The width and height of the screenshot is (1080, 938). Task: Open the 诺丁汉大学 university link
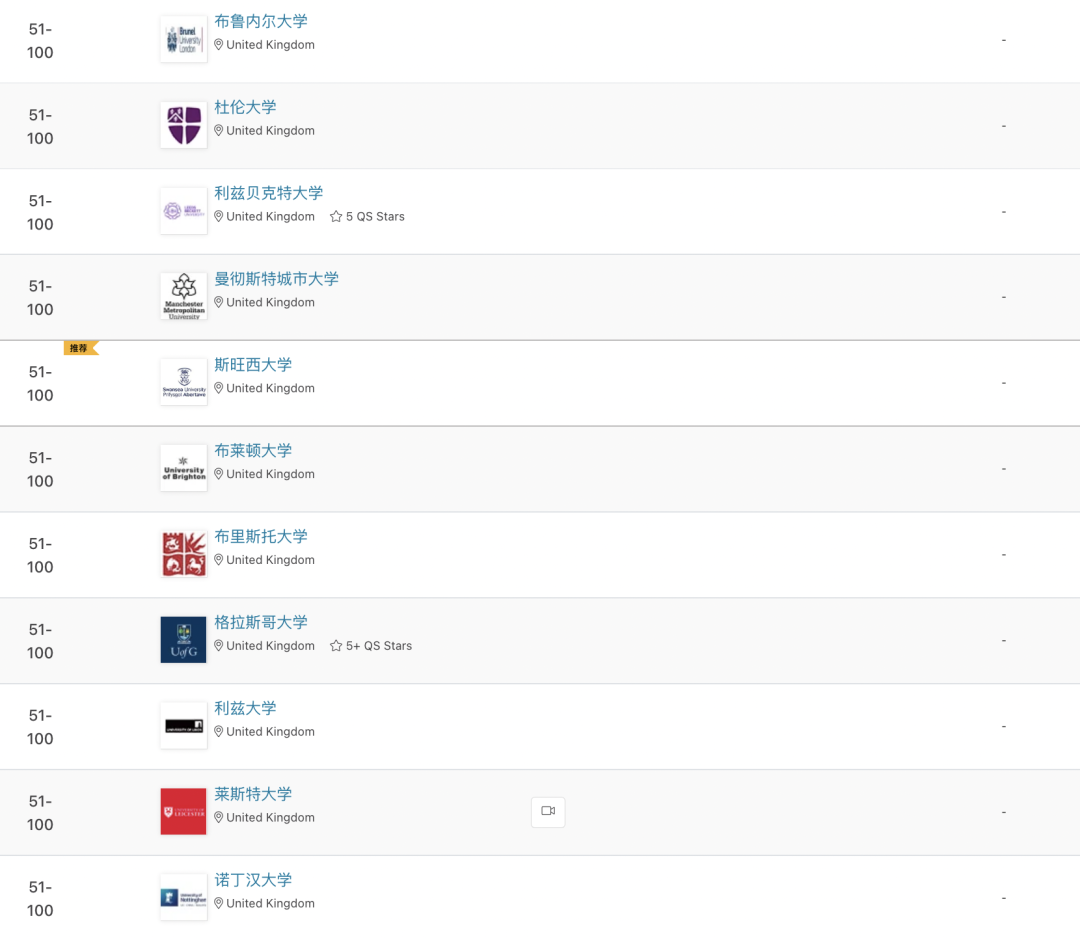(x=253, y=880)
